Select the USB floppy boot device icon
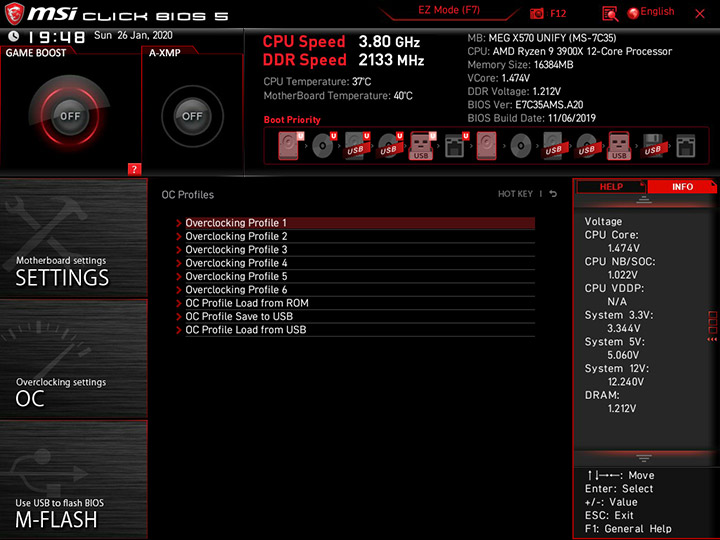This screenshot has width=720, height=540. 652,146
